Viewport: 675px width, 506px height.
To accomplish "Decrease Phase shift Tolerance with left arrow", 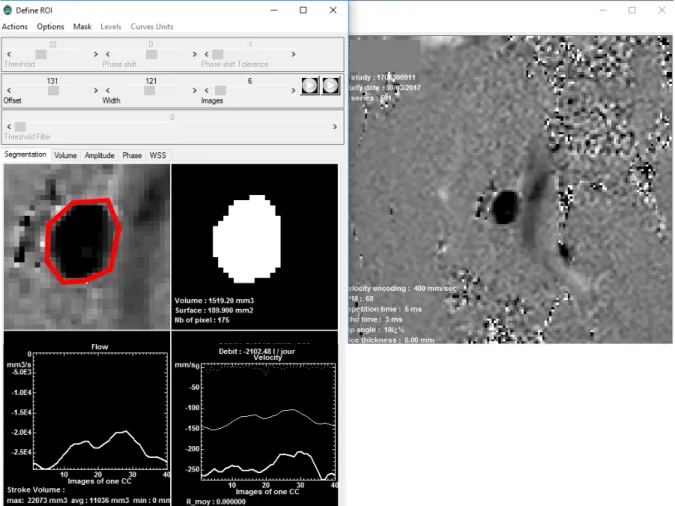I will pos(207,54).
